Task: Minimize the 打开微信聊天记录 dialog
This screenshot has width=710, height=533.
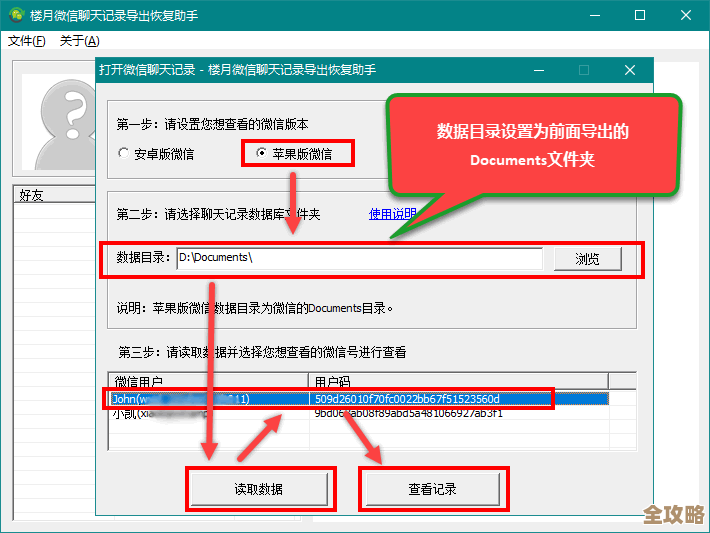Action: tap(539, 70)
